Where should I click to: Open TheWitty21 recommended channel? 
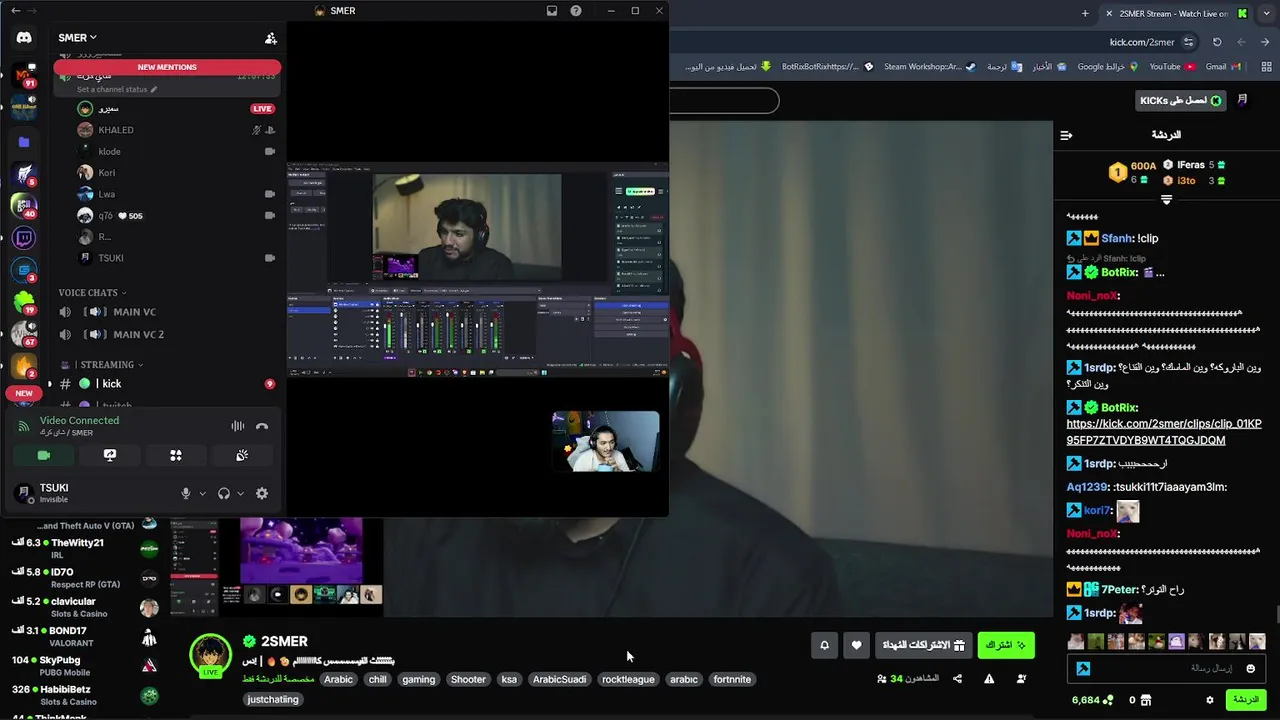(x=84, y=548)
